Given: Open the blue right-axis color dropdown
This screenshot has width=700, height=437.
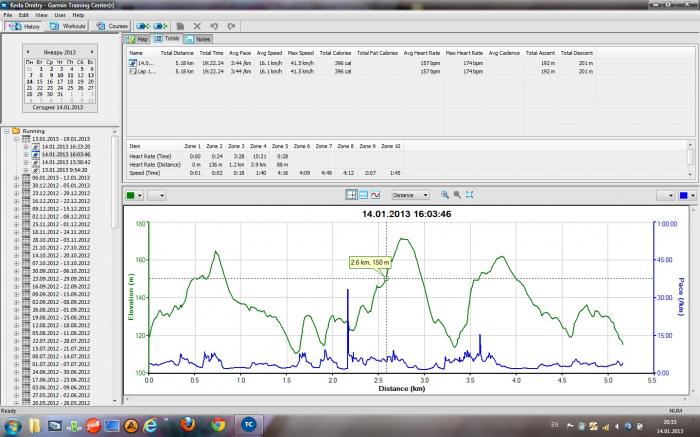Looking at the screenshot, I should pos(687,195).
